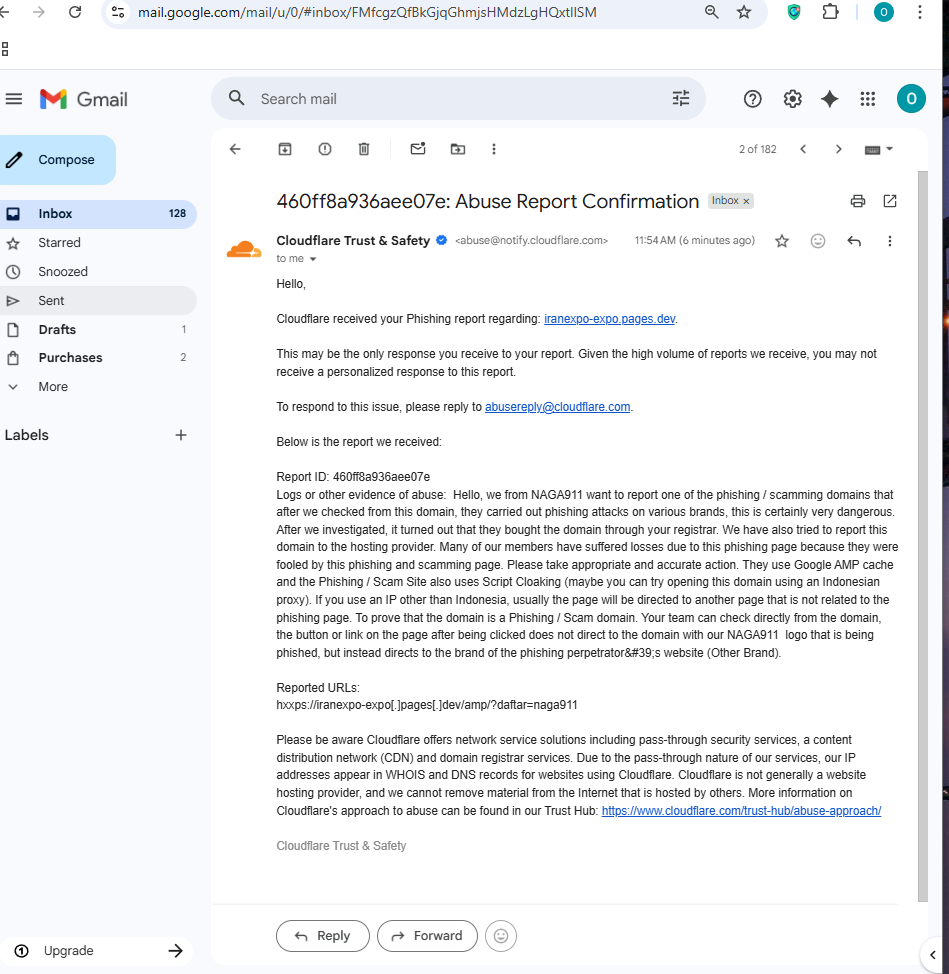Report this email as spam
Viewport: 949px width, 974px height.
click(324, 149)
